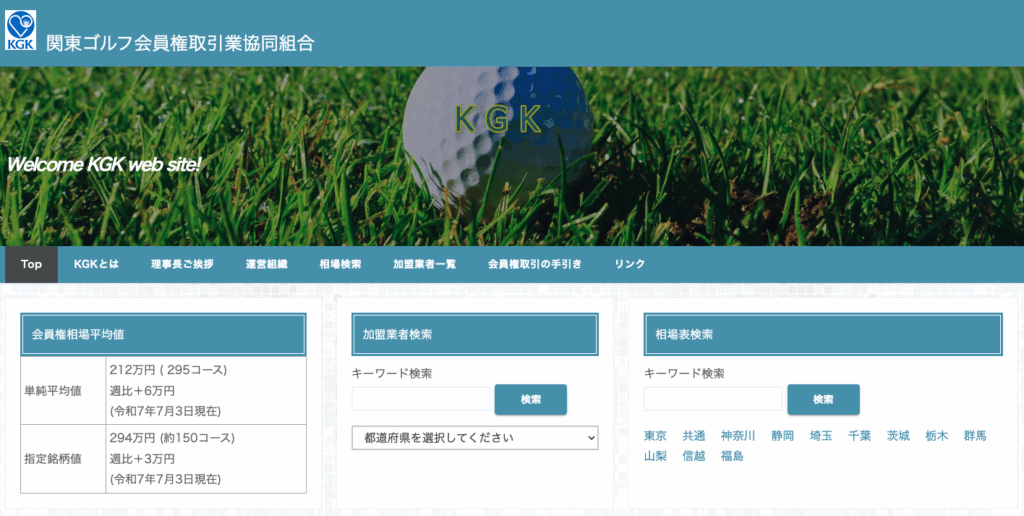Viewport: 1024px width, 516px height.
Task: Click the 指定銘柄値 row label
Action: pyautogui.click(x=53, y=459)
